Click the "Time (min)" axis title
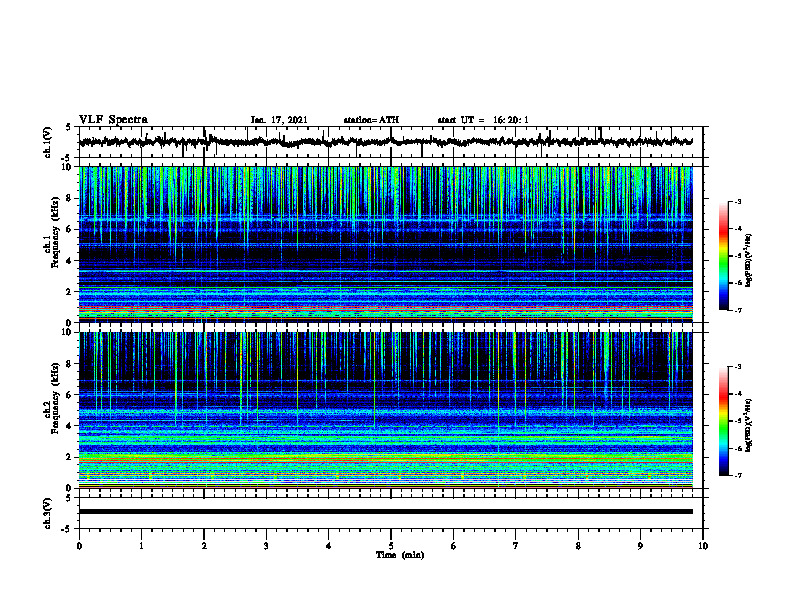Viewport: 792px width, 612px height. pos(400,555)
